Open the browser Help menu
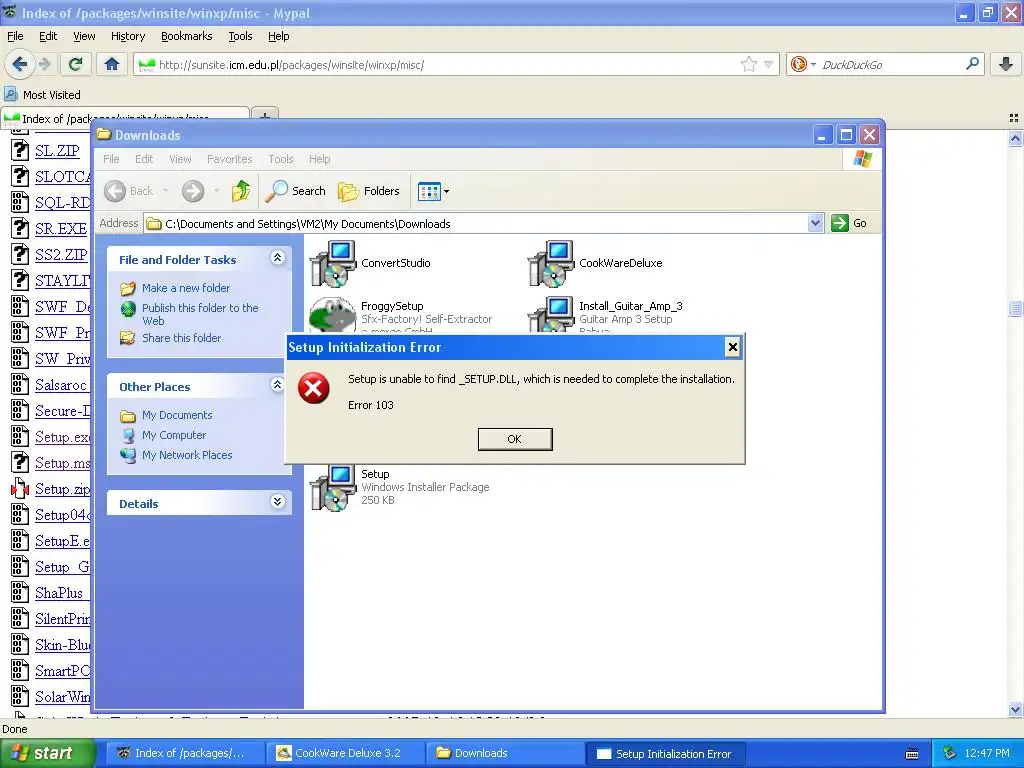The height and width of the screenshot is (768, 1024). (278, 36)
